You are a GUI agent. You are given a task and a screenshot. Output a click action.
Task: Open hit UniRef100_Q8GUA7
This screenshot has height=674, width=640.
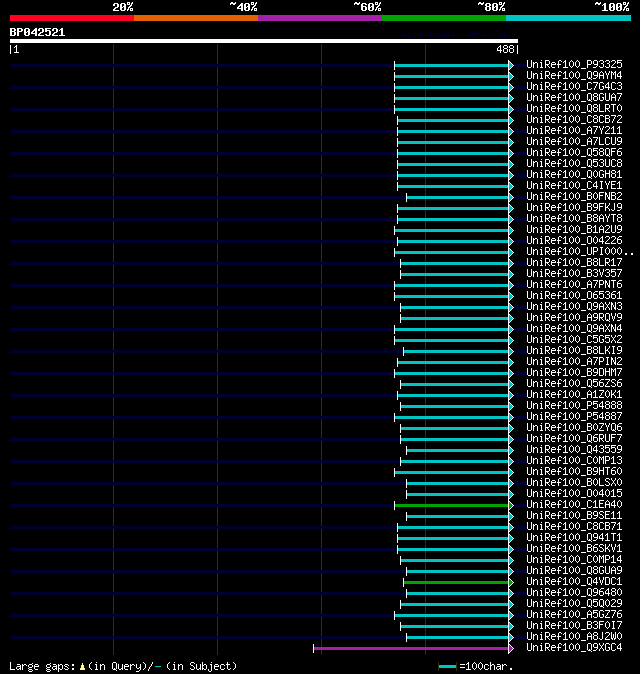(574, 98)
